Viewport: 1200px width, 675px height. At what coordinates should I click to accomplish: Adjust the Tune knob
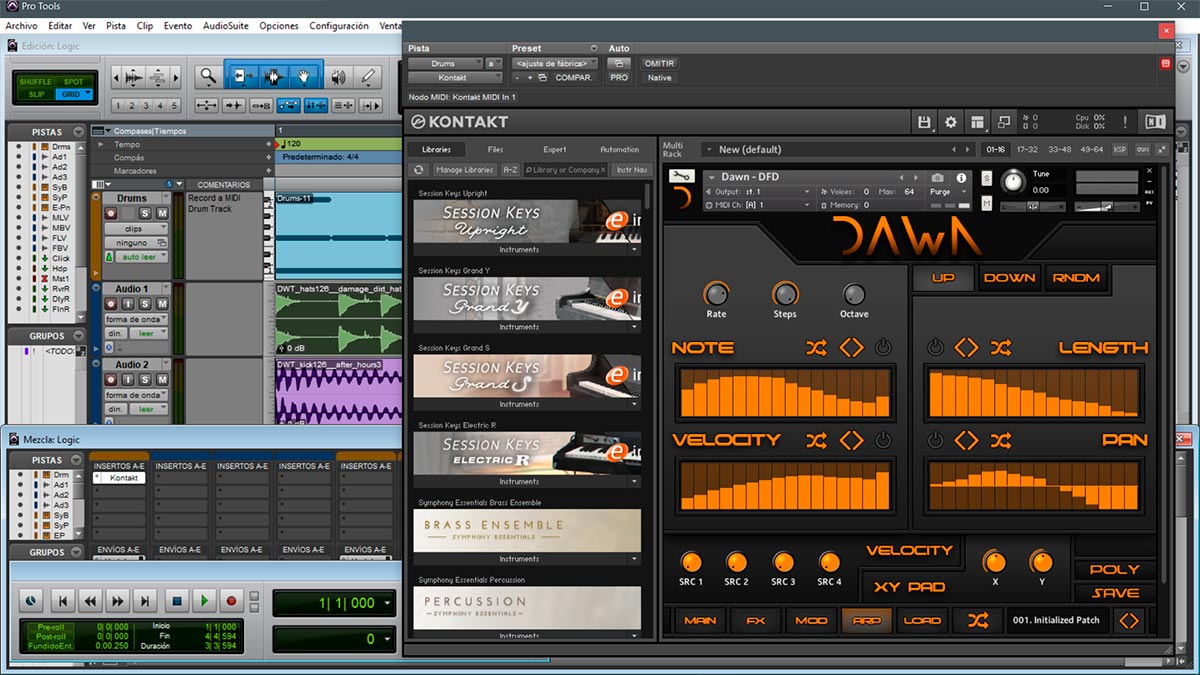click(x=1014, y=181)
